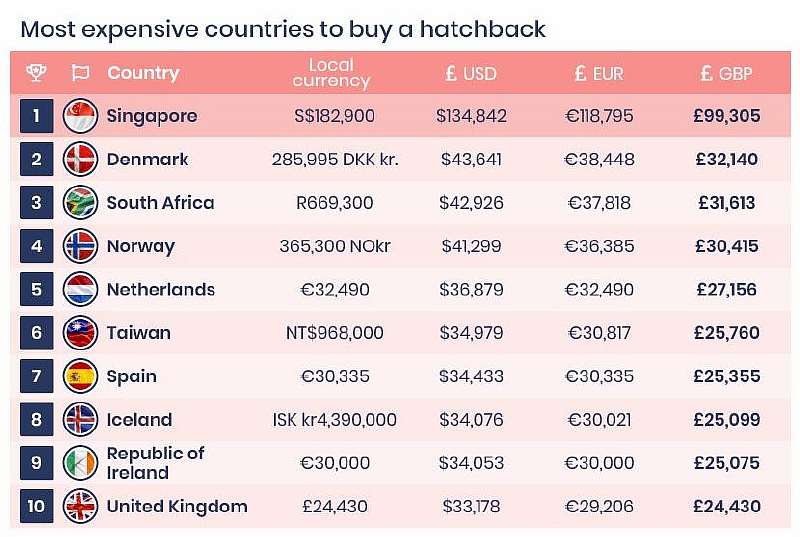Click the rank 10 number badge
800x537 pixels.
36,506
